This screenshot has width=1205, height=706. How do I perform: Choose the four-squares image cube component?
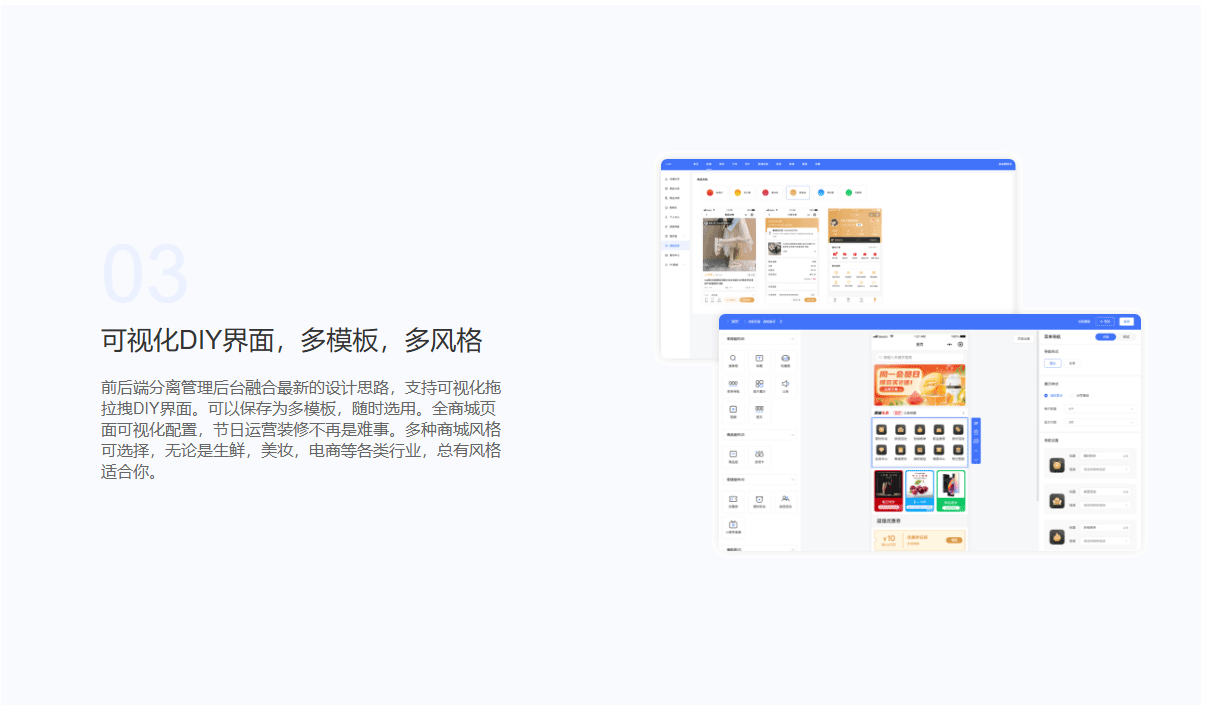coord(759,385)
